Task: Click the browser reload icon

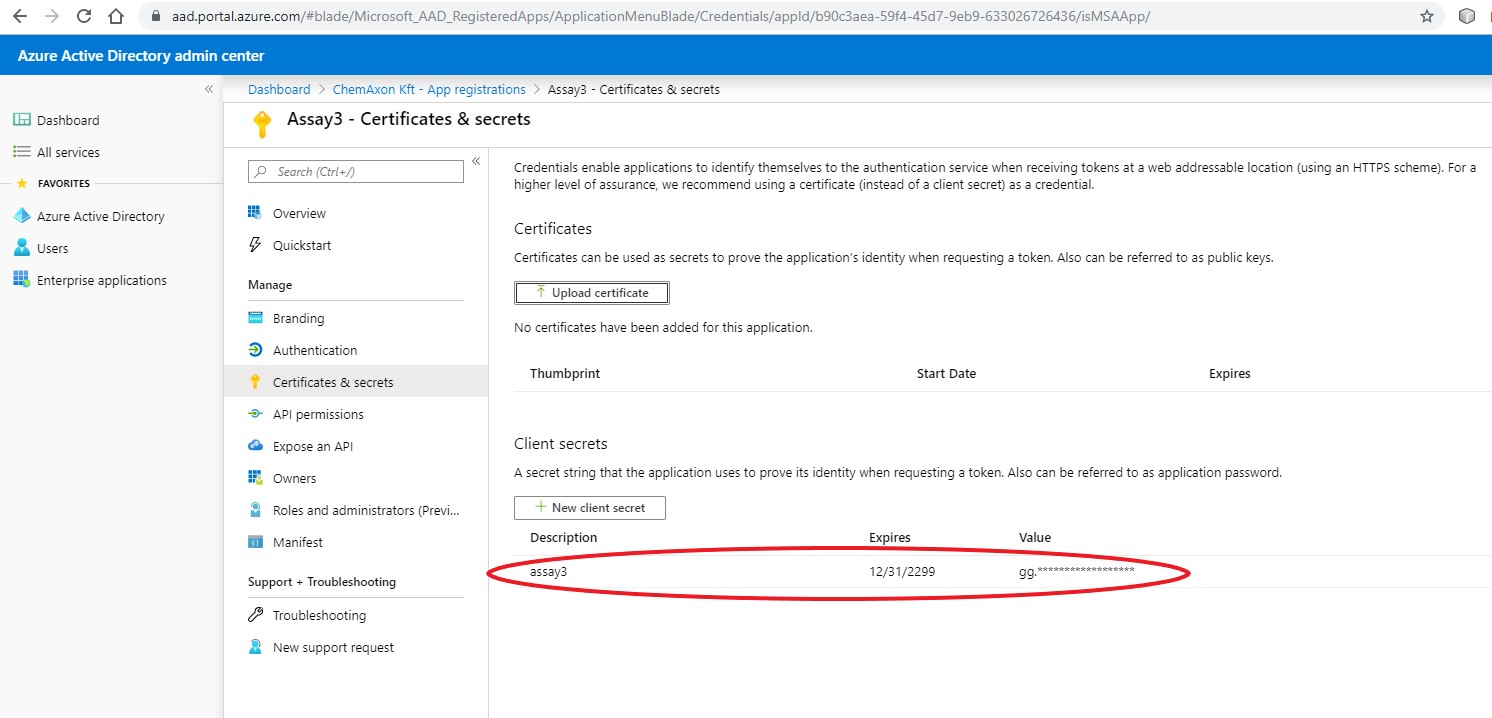Action: click(x=84, y=16)
